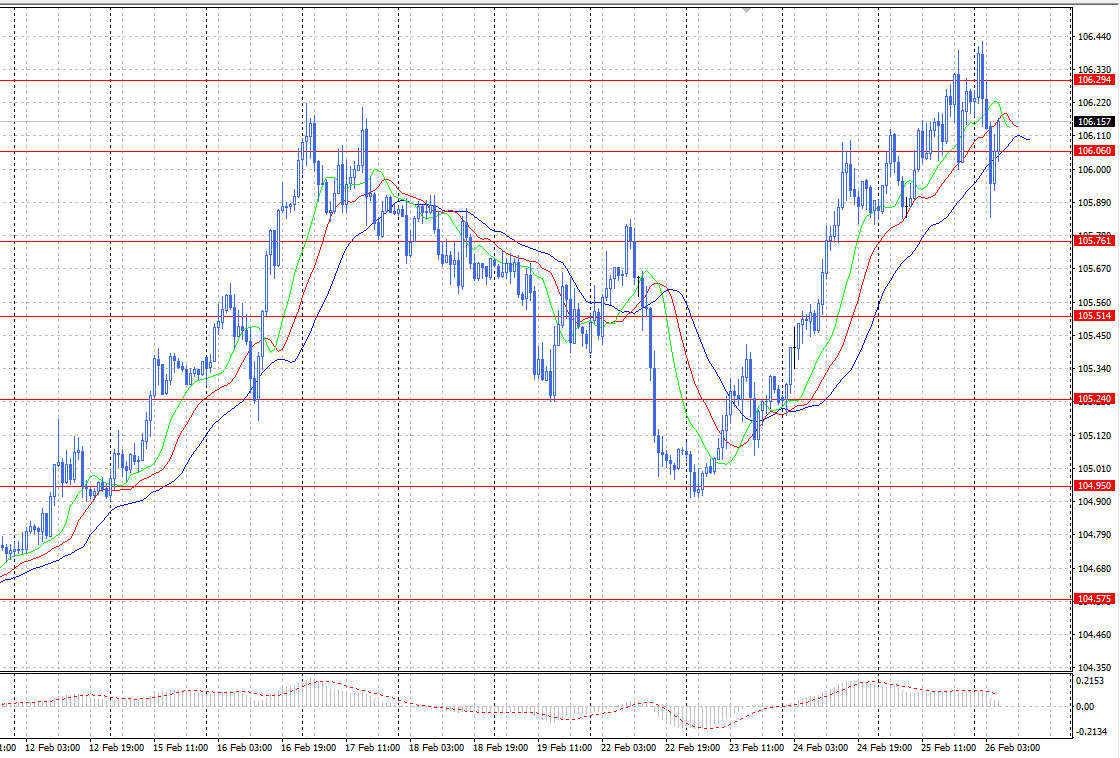
Task: Click the 16 Feb 03:00 time label
Action: click(x=244, y=748)
